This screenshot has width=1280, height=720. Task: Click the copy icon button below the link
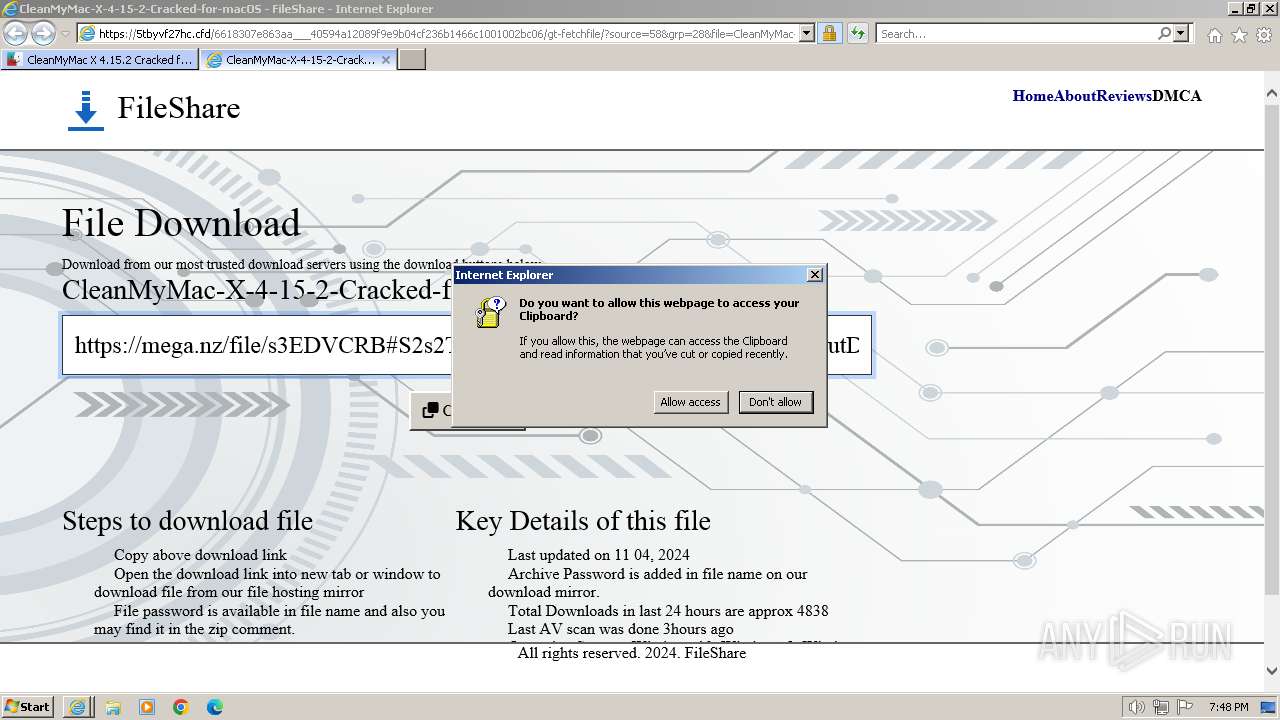coord(431,410)
